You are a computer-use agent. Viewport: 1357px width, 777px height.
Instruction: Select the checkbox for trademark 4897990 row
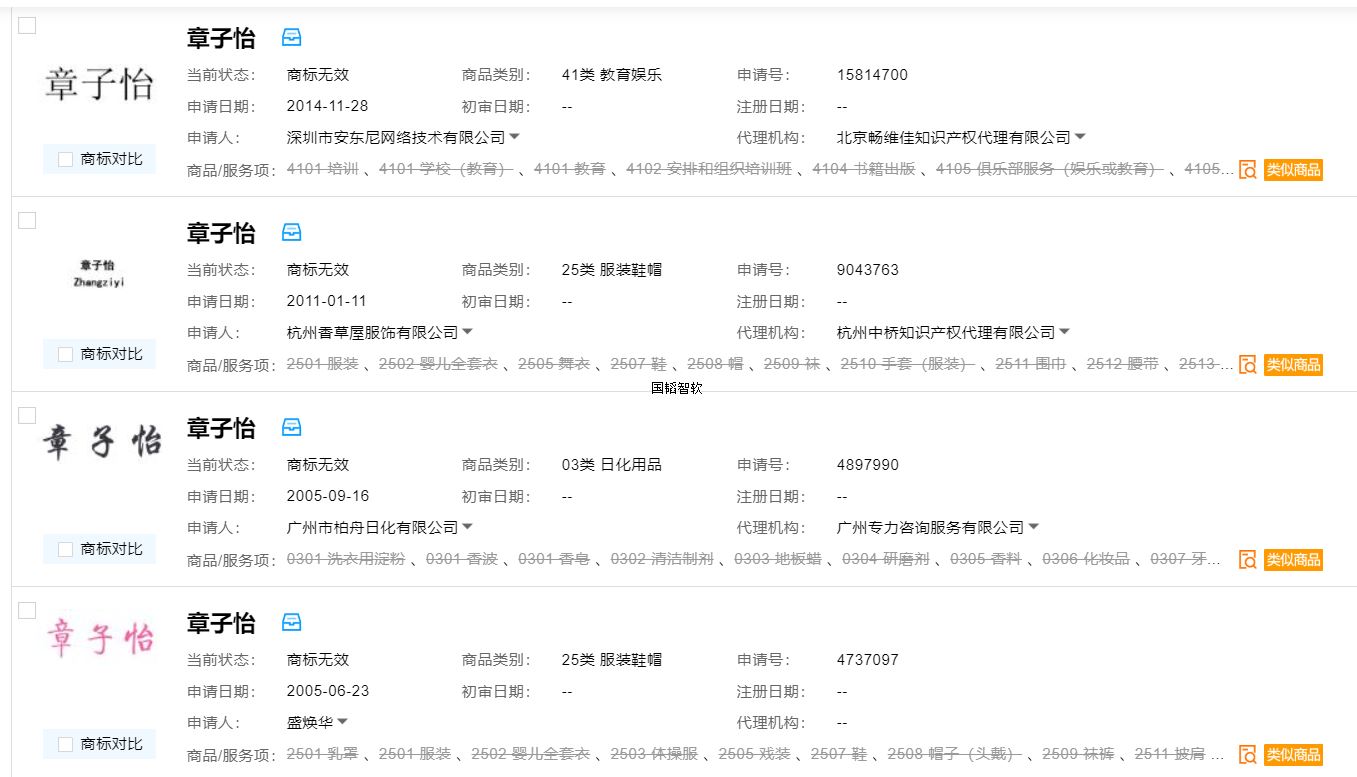[28, 415]
